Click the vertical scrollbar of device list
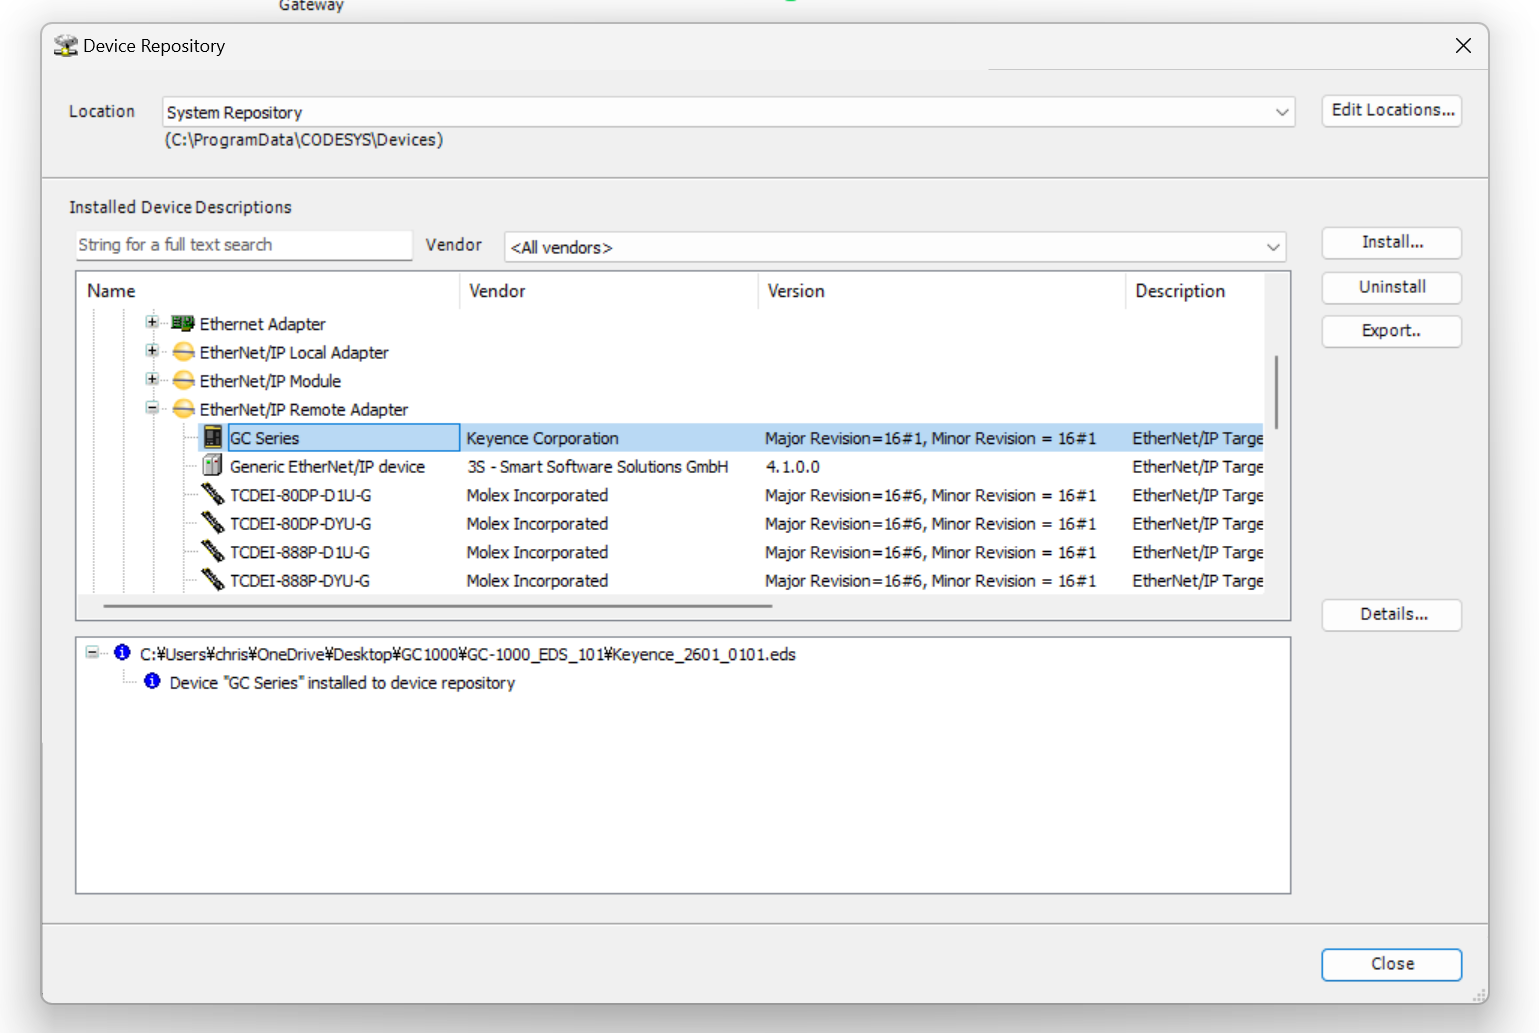Screen dimensions: 1539x1033 pyautogui.click(x=1276, y=392)
